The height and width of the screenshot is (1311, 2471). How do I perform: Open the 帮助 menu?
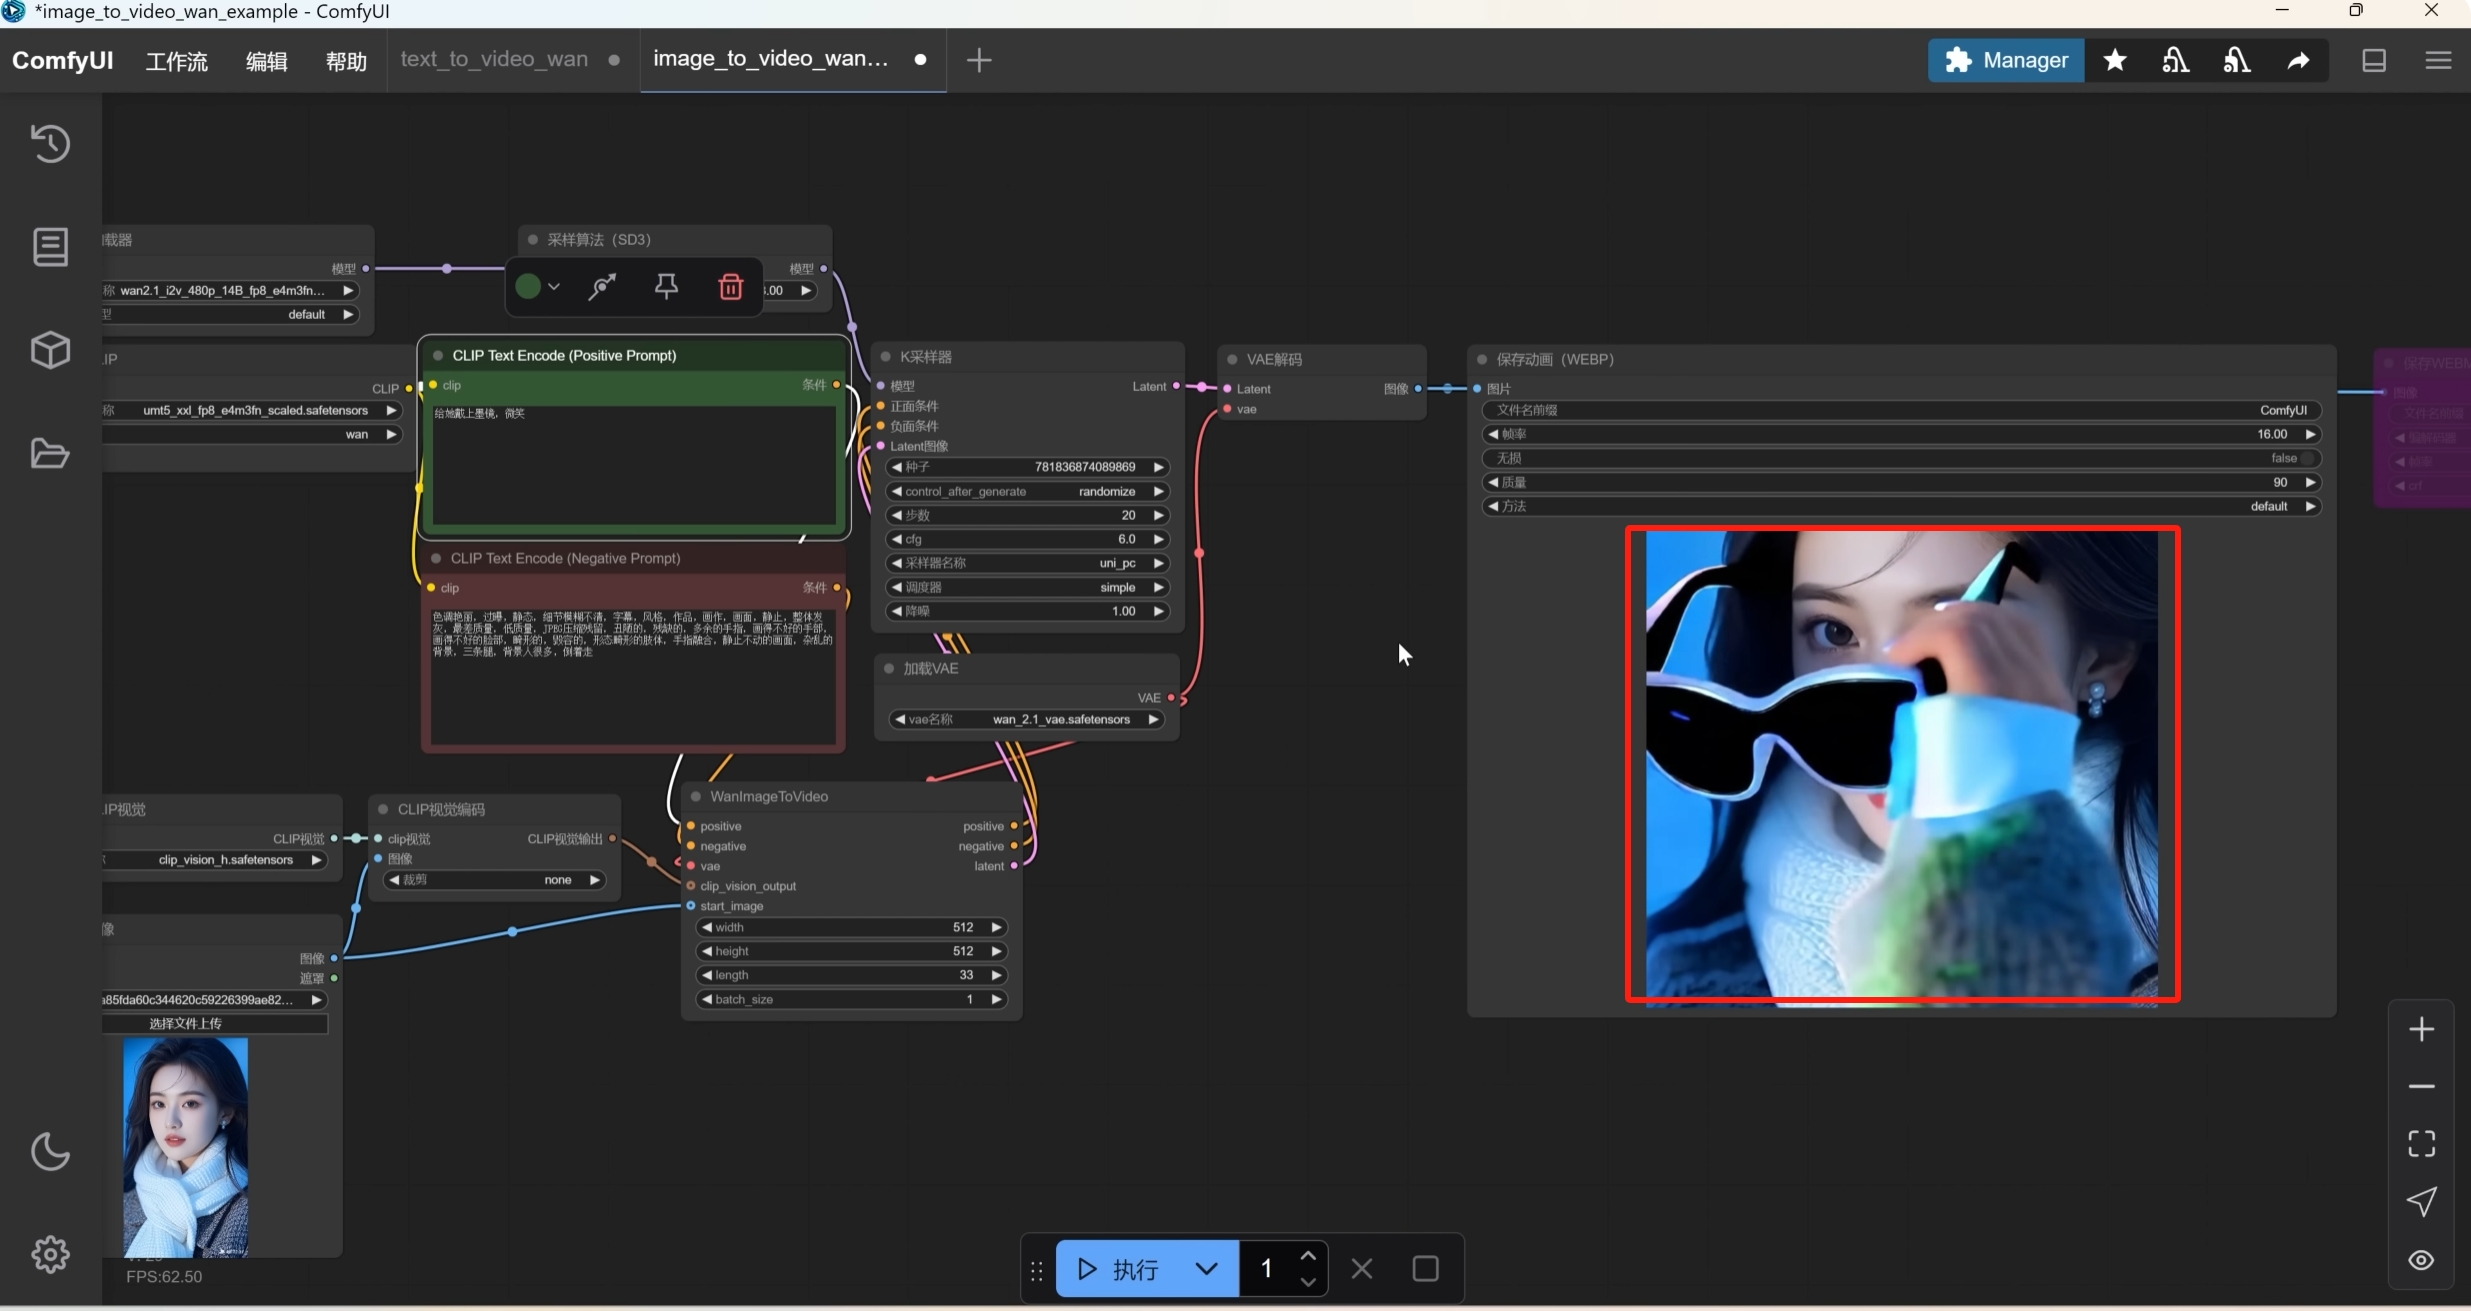click(x=346, y=62)
